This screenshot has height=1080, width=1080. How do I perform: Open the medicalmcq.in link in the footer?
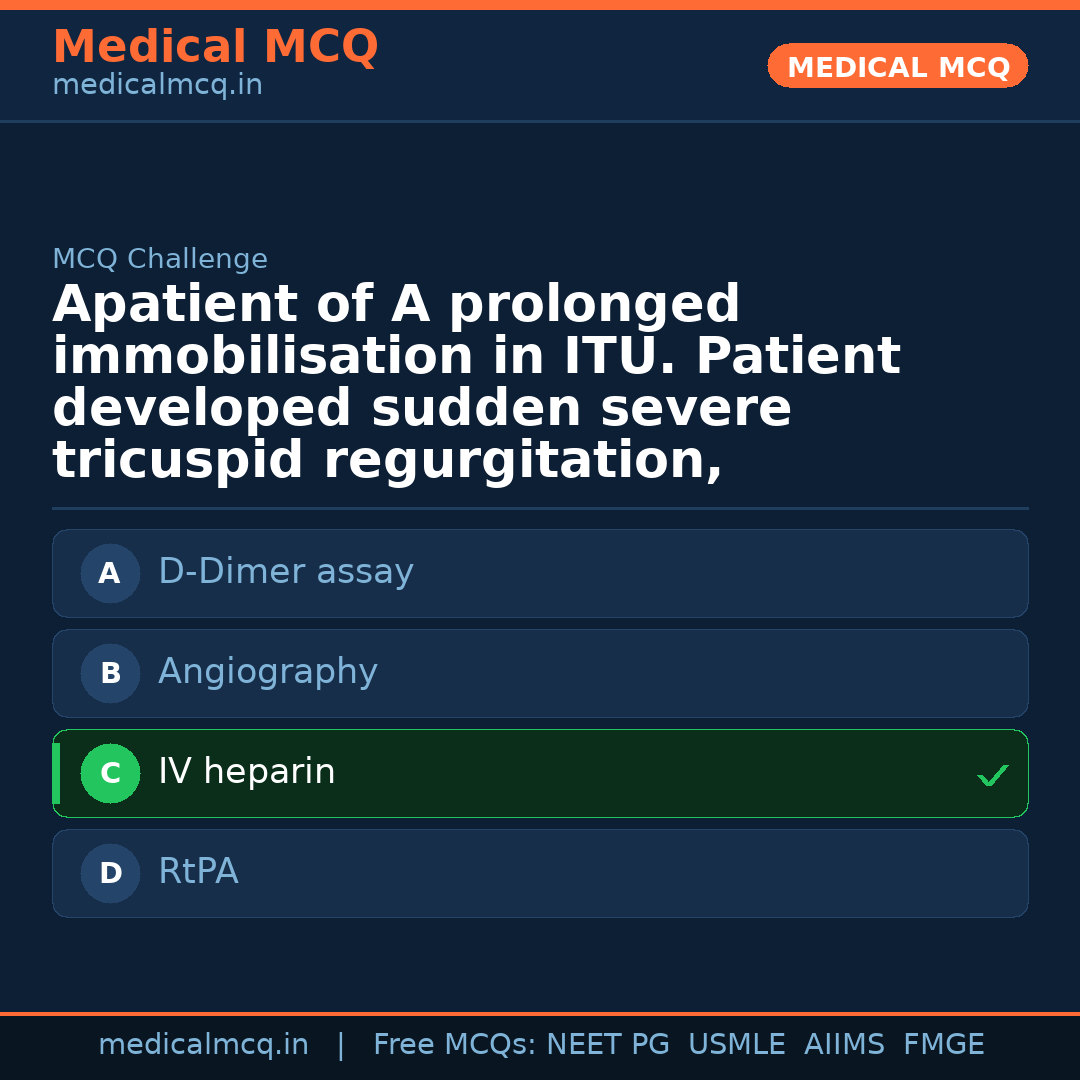click(x=203, y=1045)
